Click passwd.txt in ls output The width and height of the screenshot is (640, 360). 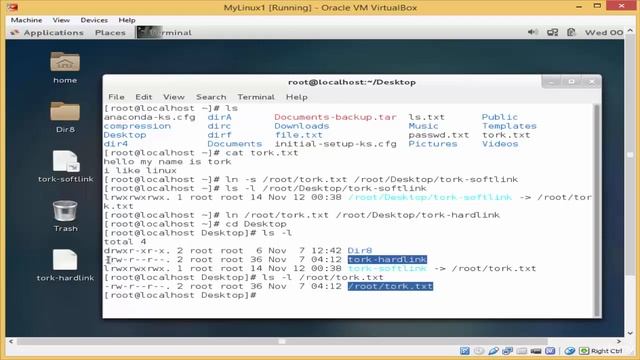coord(439,135)
